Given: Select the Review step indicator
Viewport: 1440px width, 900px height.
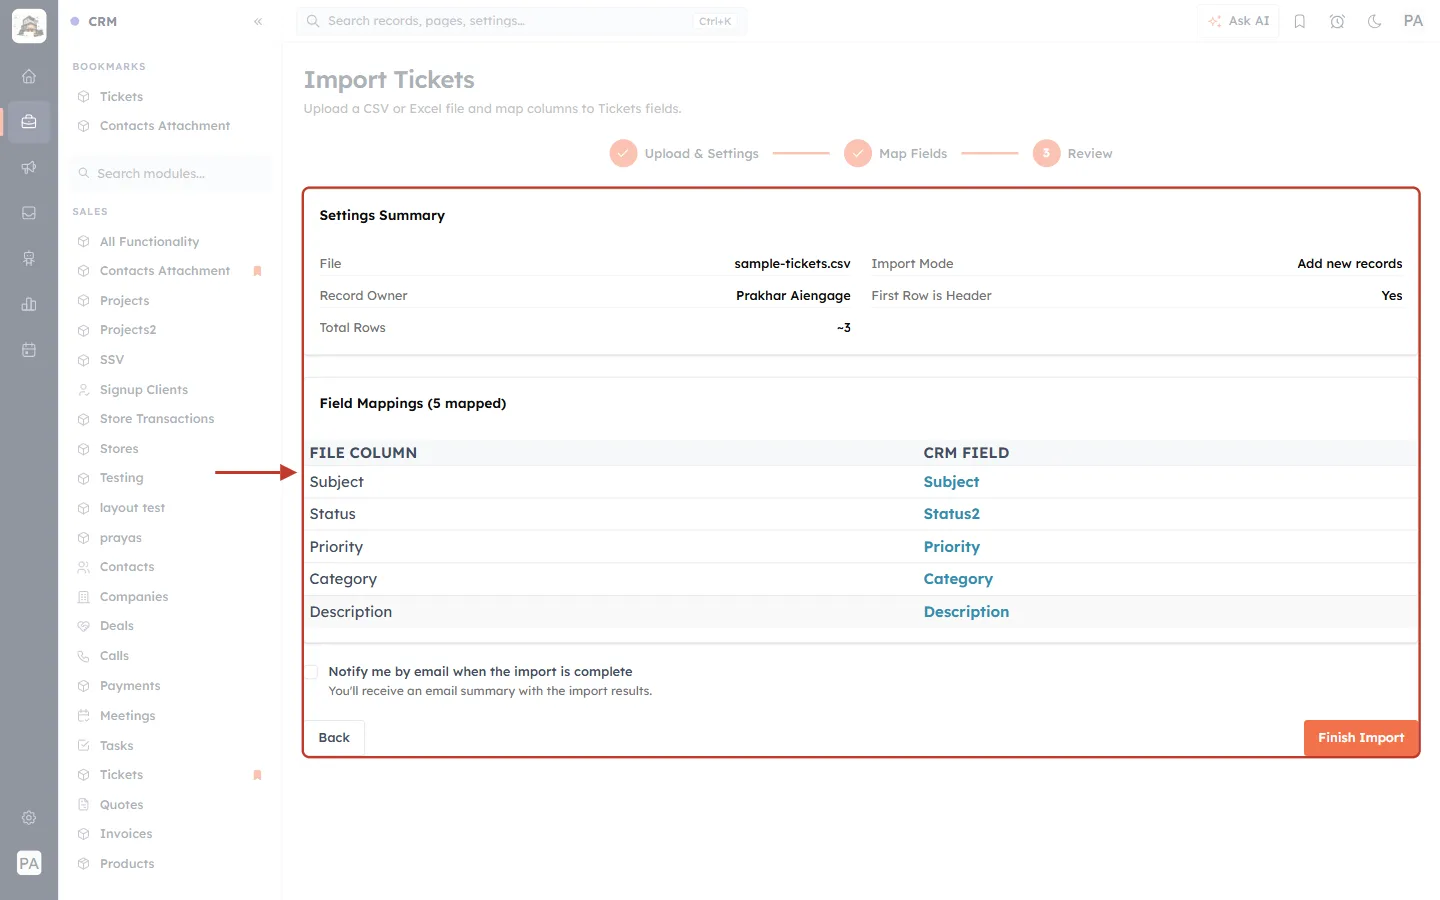Looking at the screenshot, I should point(1072,154).
